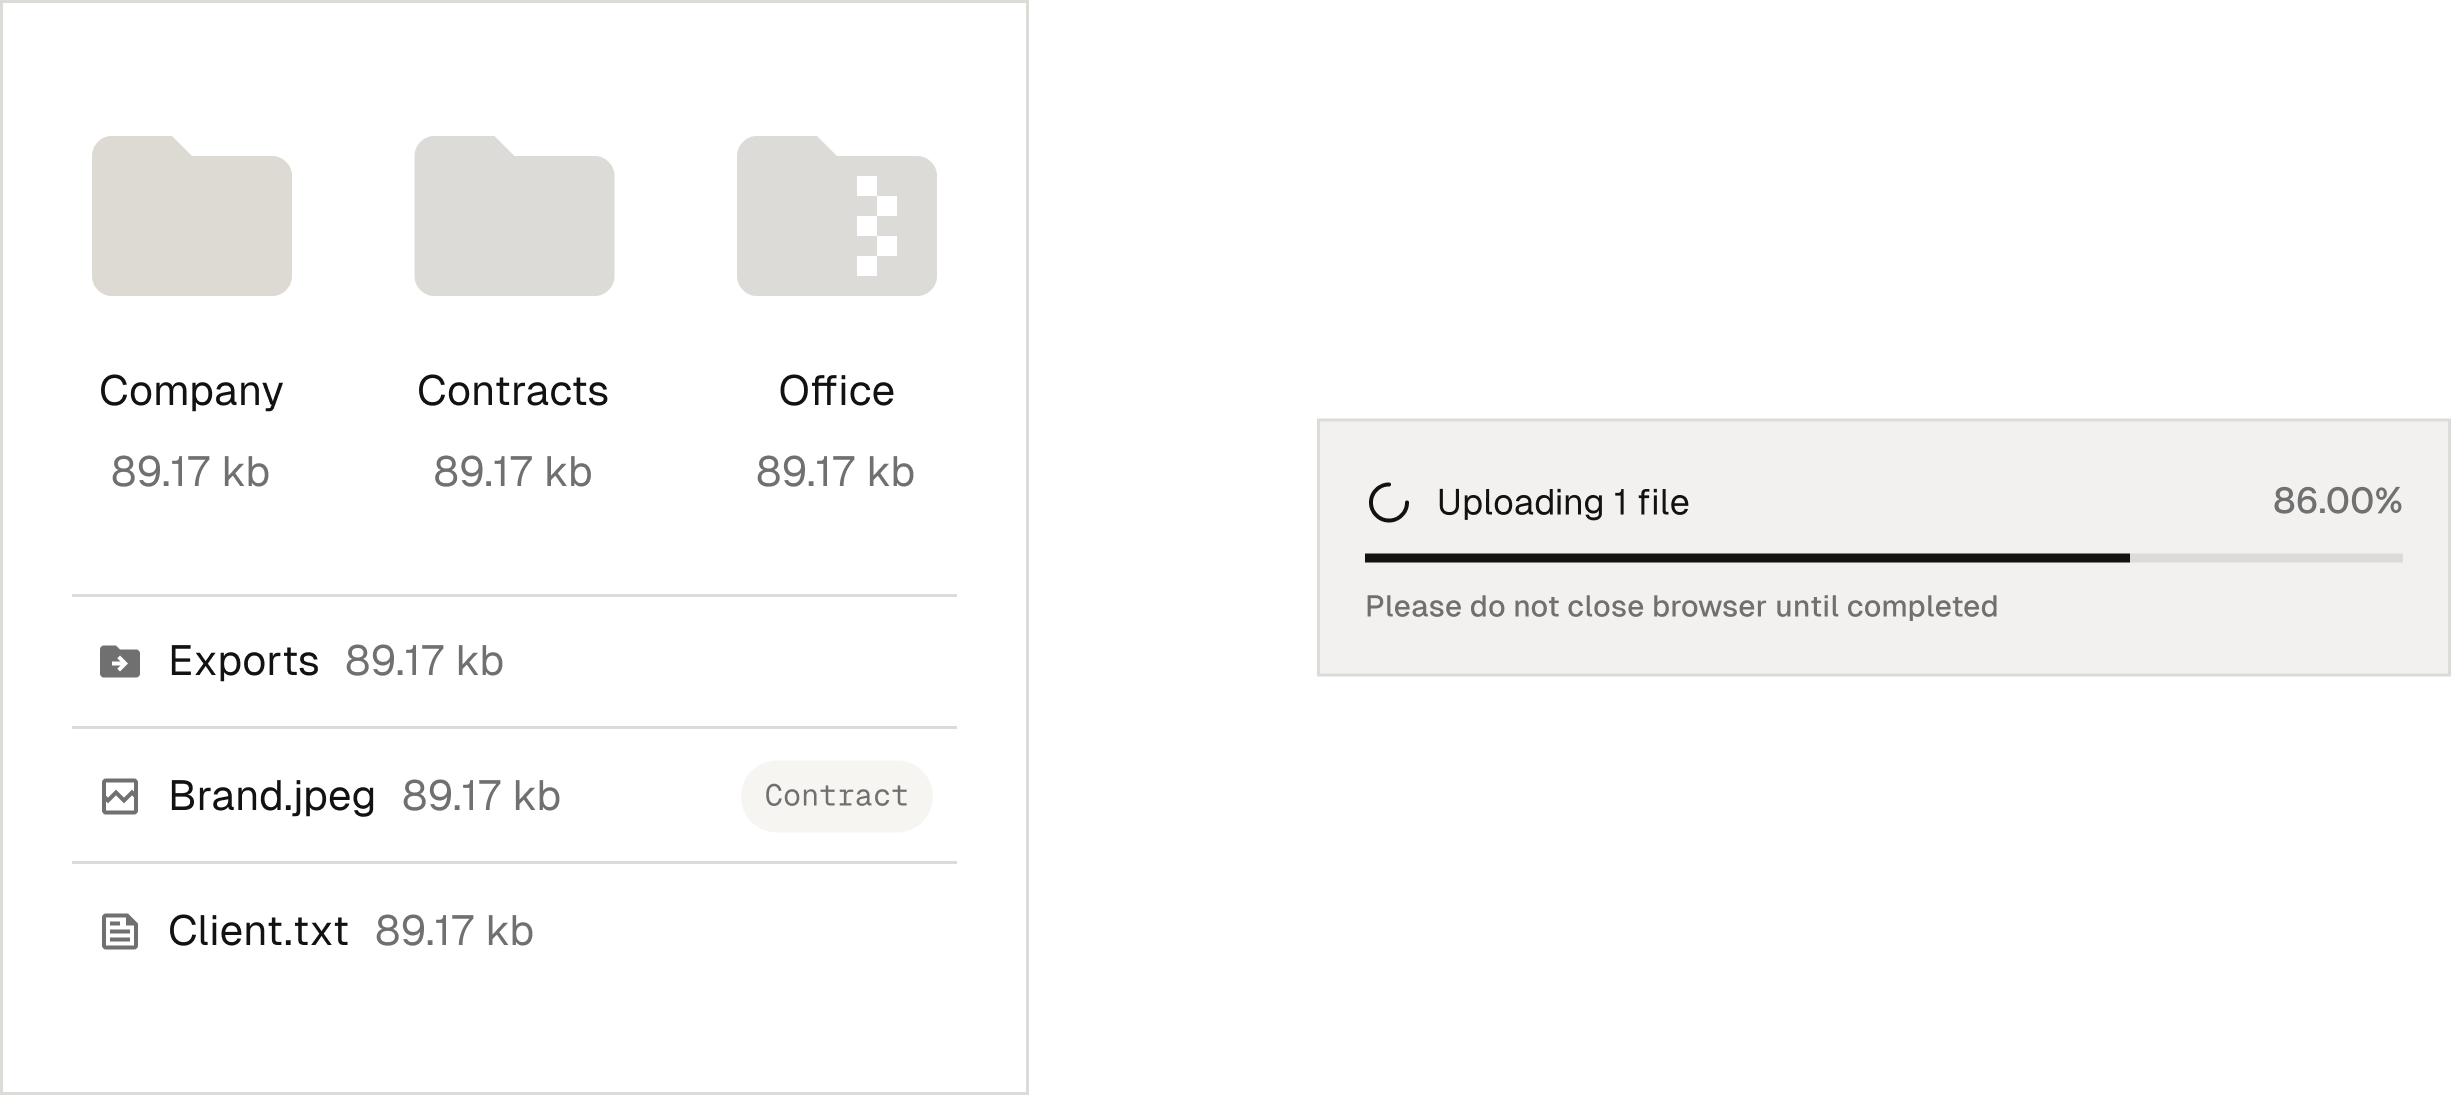Select the Contract tag on Brand.jpeg
Image resolution: width=2451 pixels, height=1095 pixels.
[x=836, y=795]
